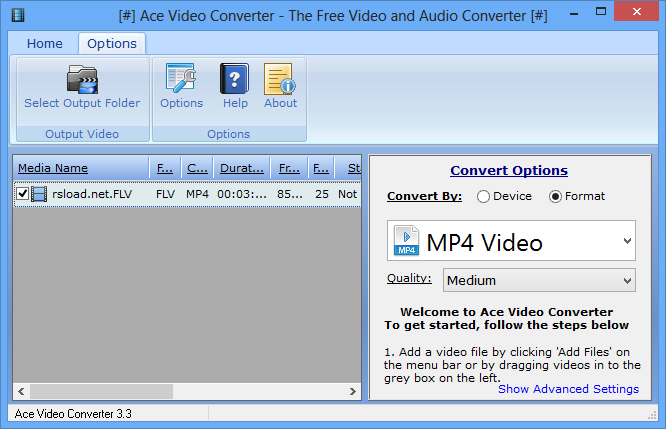Click the Options group label in ribbon
666x429 pixels.
coord(229,134)
